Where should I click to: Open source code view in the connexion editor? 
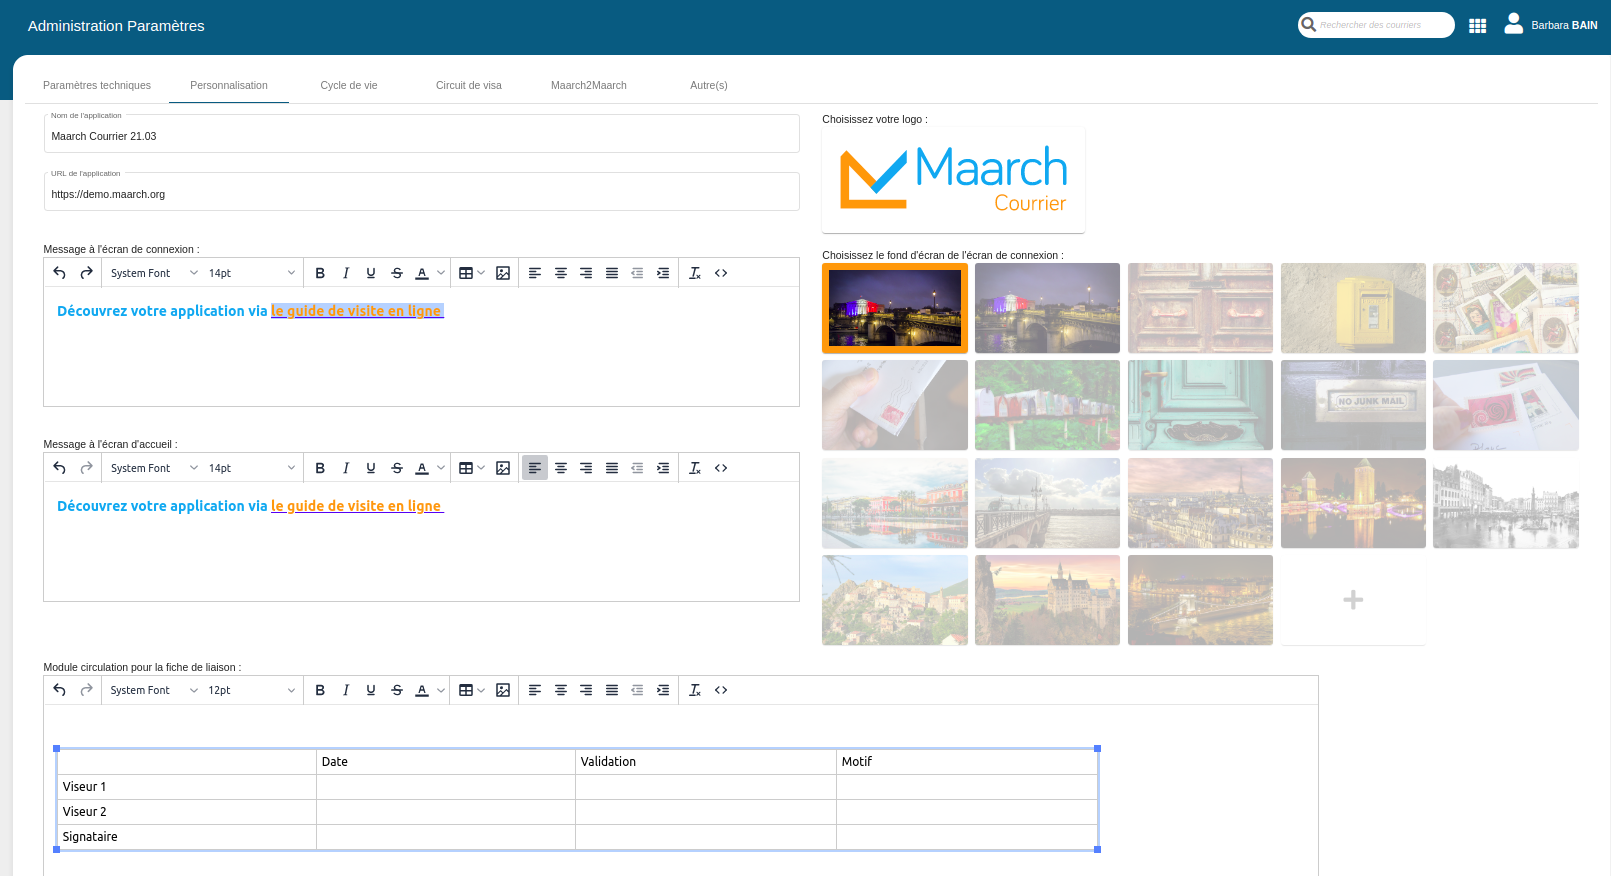click(x=721, y=273)
